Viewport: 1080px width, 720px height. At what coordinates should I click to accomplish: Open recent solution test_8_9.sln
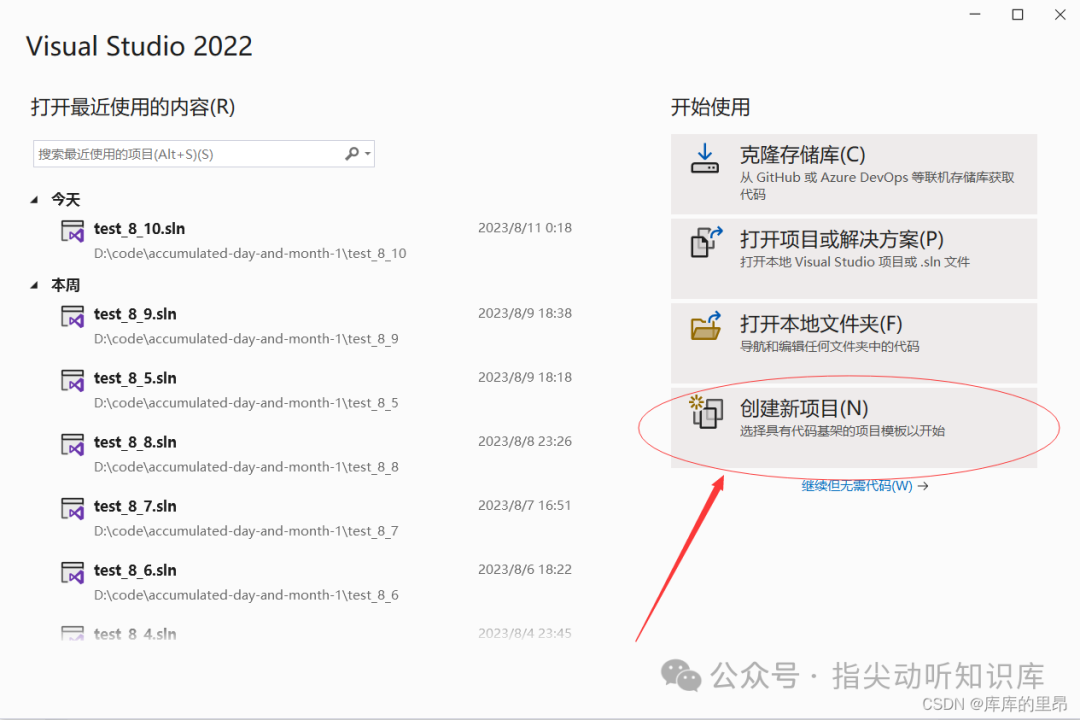click(135, 314)
